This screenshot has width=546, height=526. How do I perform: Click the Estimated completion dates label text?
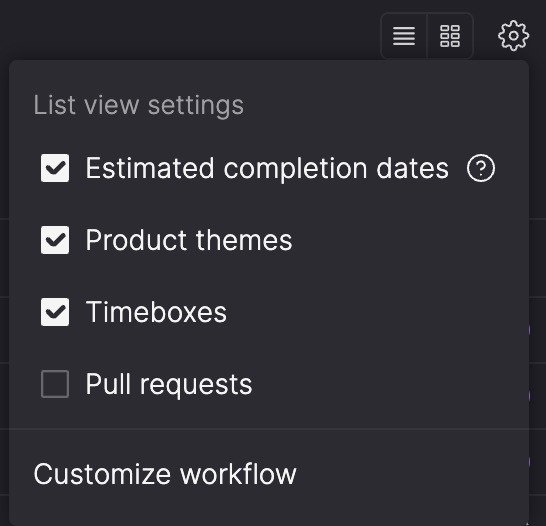tap(267, 168)
